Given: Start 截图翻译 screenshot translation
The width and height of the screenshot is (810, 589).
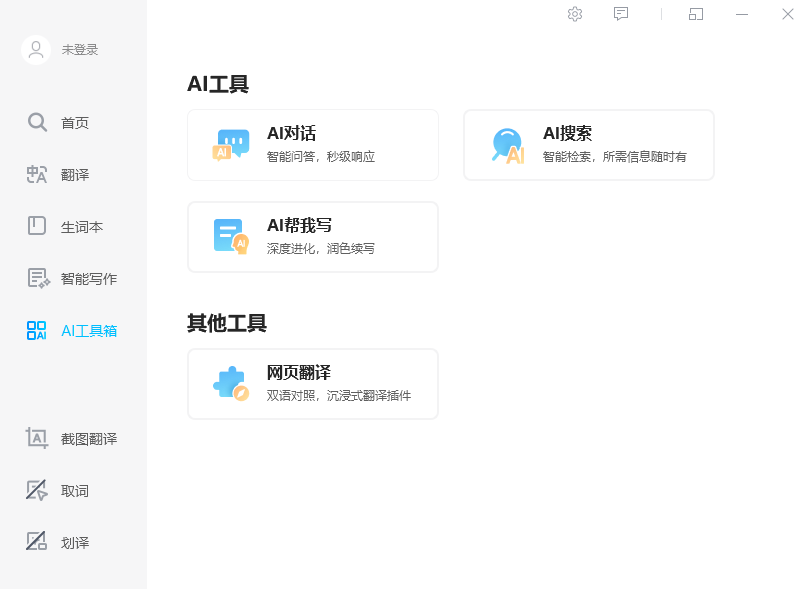Looking at the screenshot, I should pos(89,439).
